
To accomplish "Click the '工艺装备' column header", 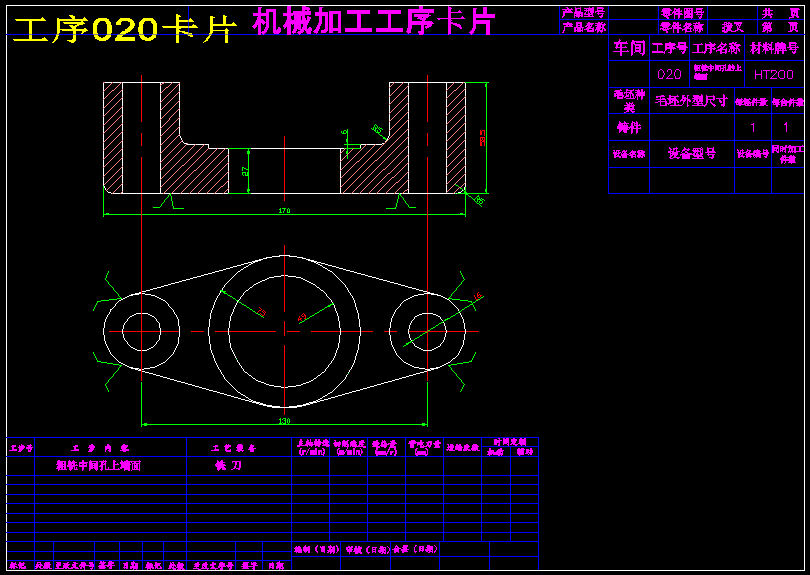I will [x=234, y=448].
